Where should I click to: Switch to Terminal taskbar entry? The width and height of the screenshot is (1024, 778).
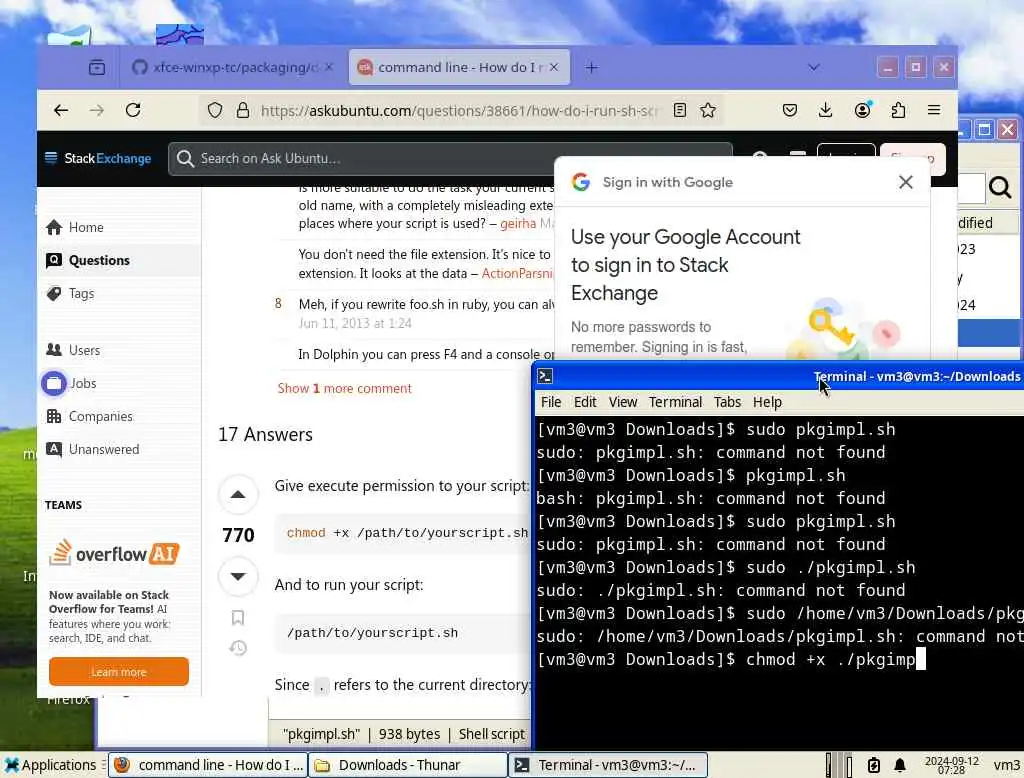pyautogui.click(x=607, y=765)
